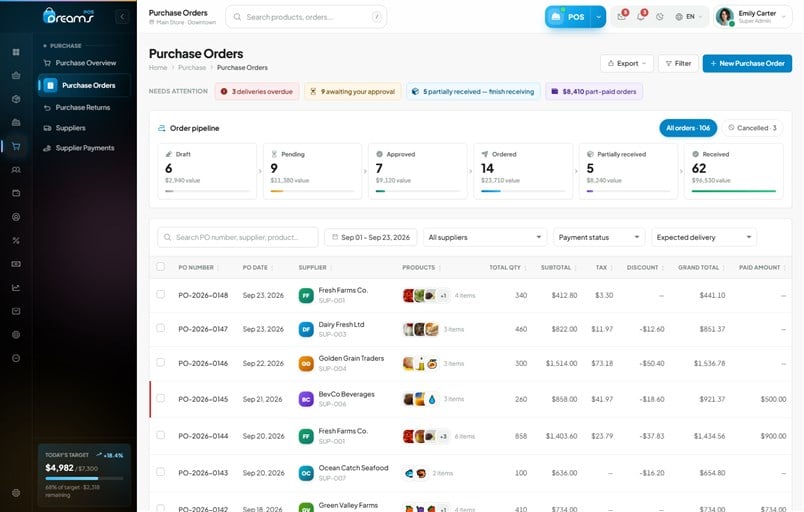The width and height of the screenshot is (804, 512).
Task: Open the Export dropdown button
Action: tap(627, 64)
